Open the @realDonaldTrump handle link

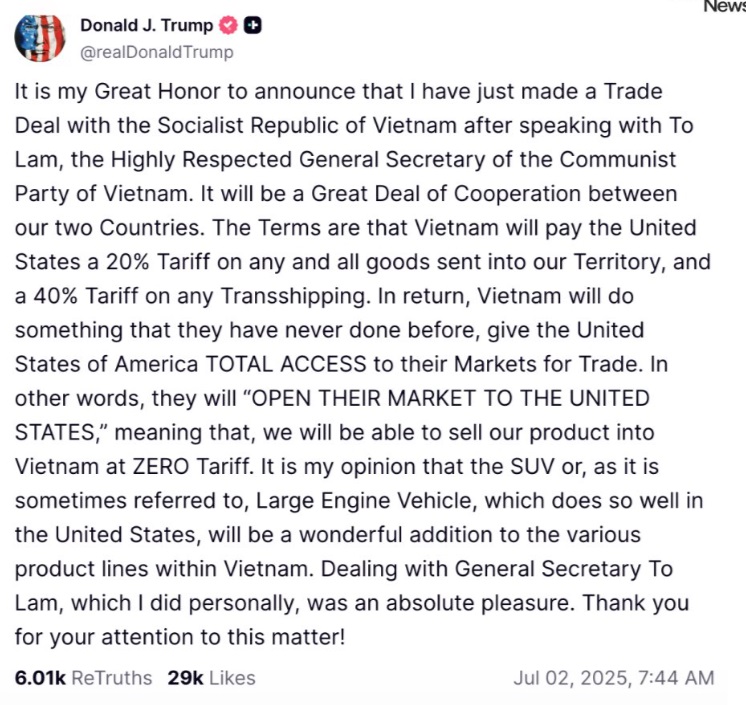[x=156, y=52]
